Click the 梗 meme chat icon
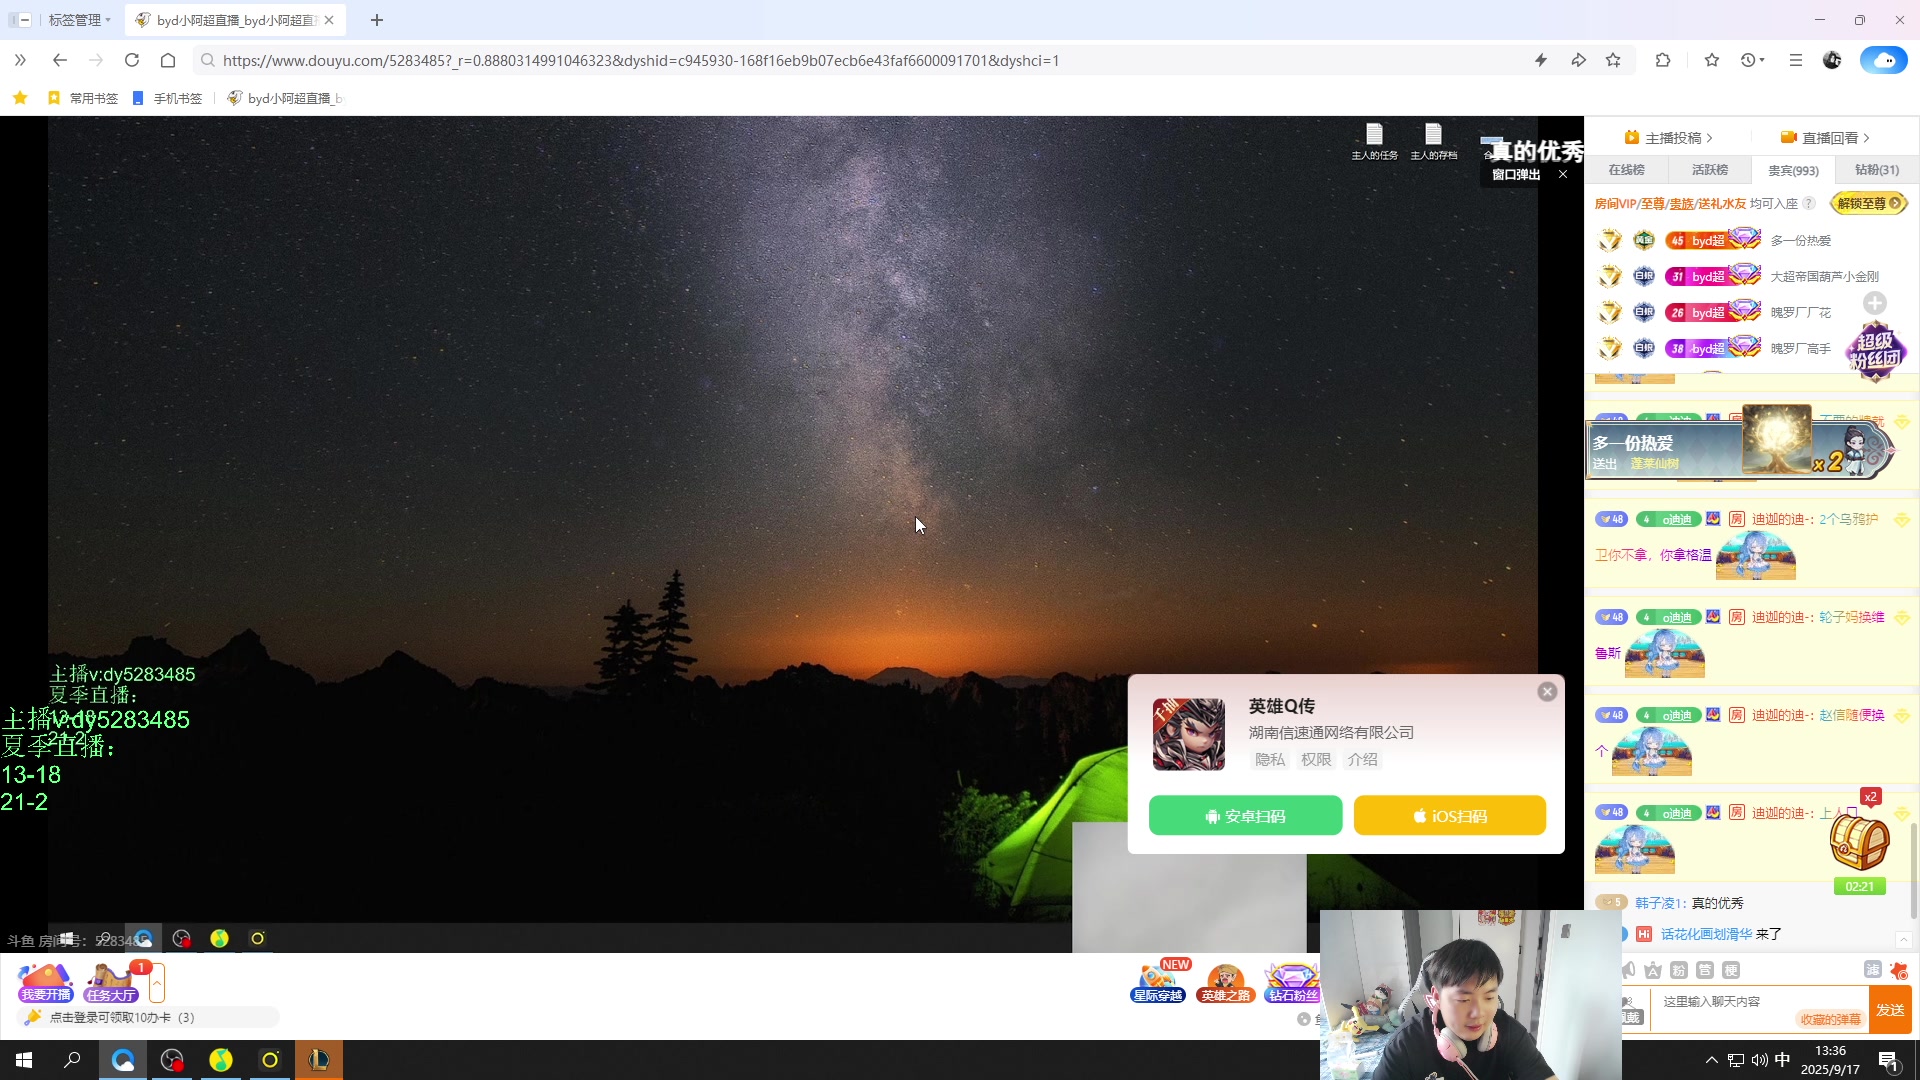This screenshot has width=1920, height=1080. click(x=1731, y=970)
